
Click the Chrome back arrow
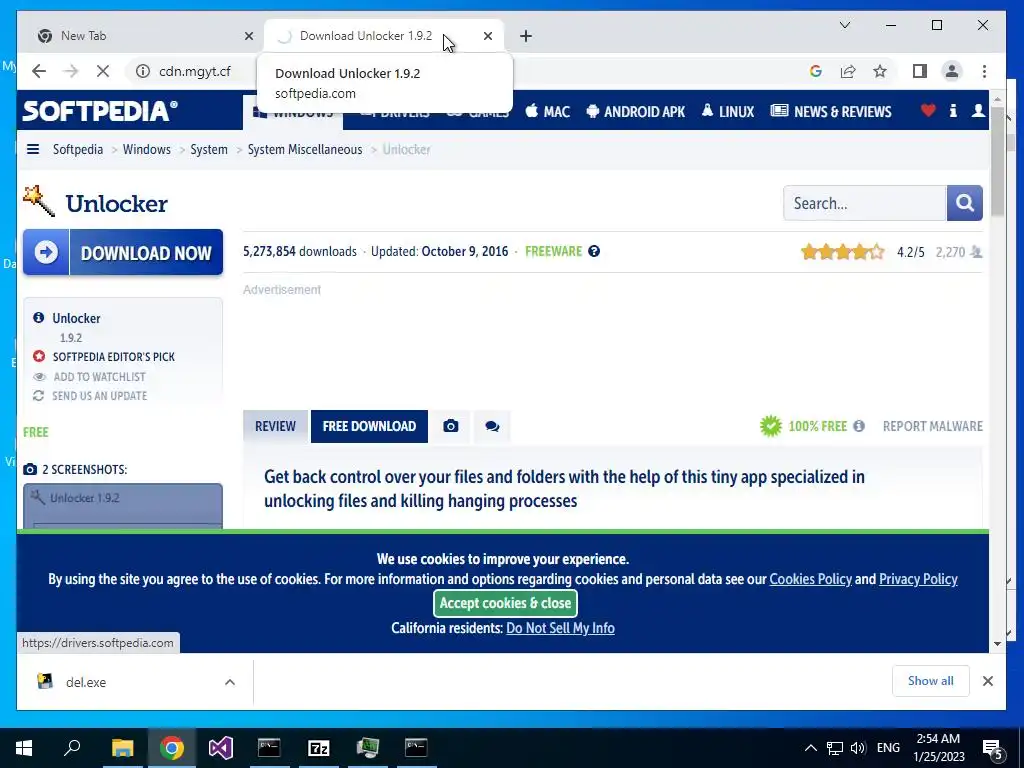[x=39, y=71]
